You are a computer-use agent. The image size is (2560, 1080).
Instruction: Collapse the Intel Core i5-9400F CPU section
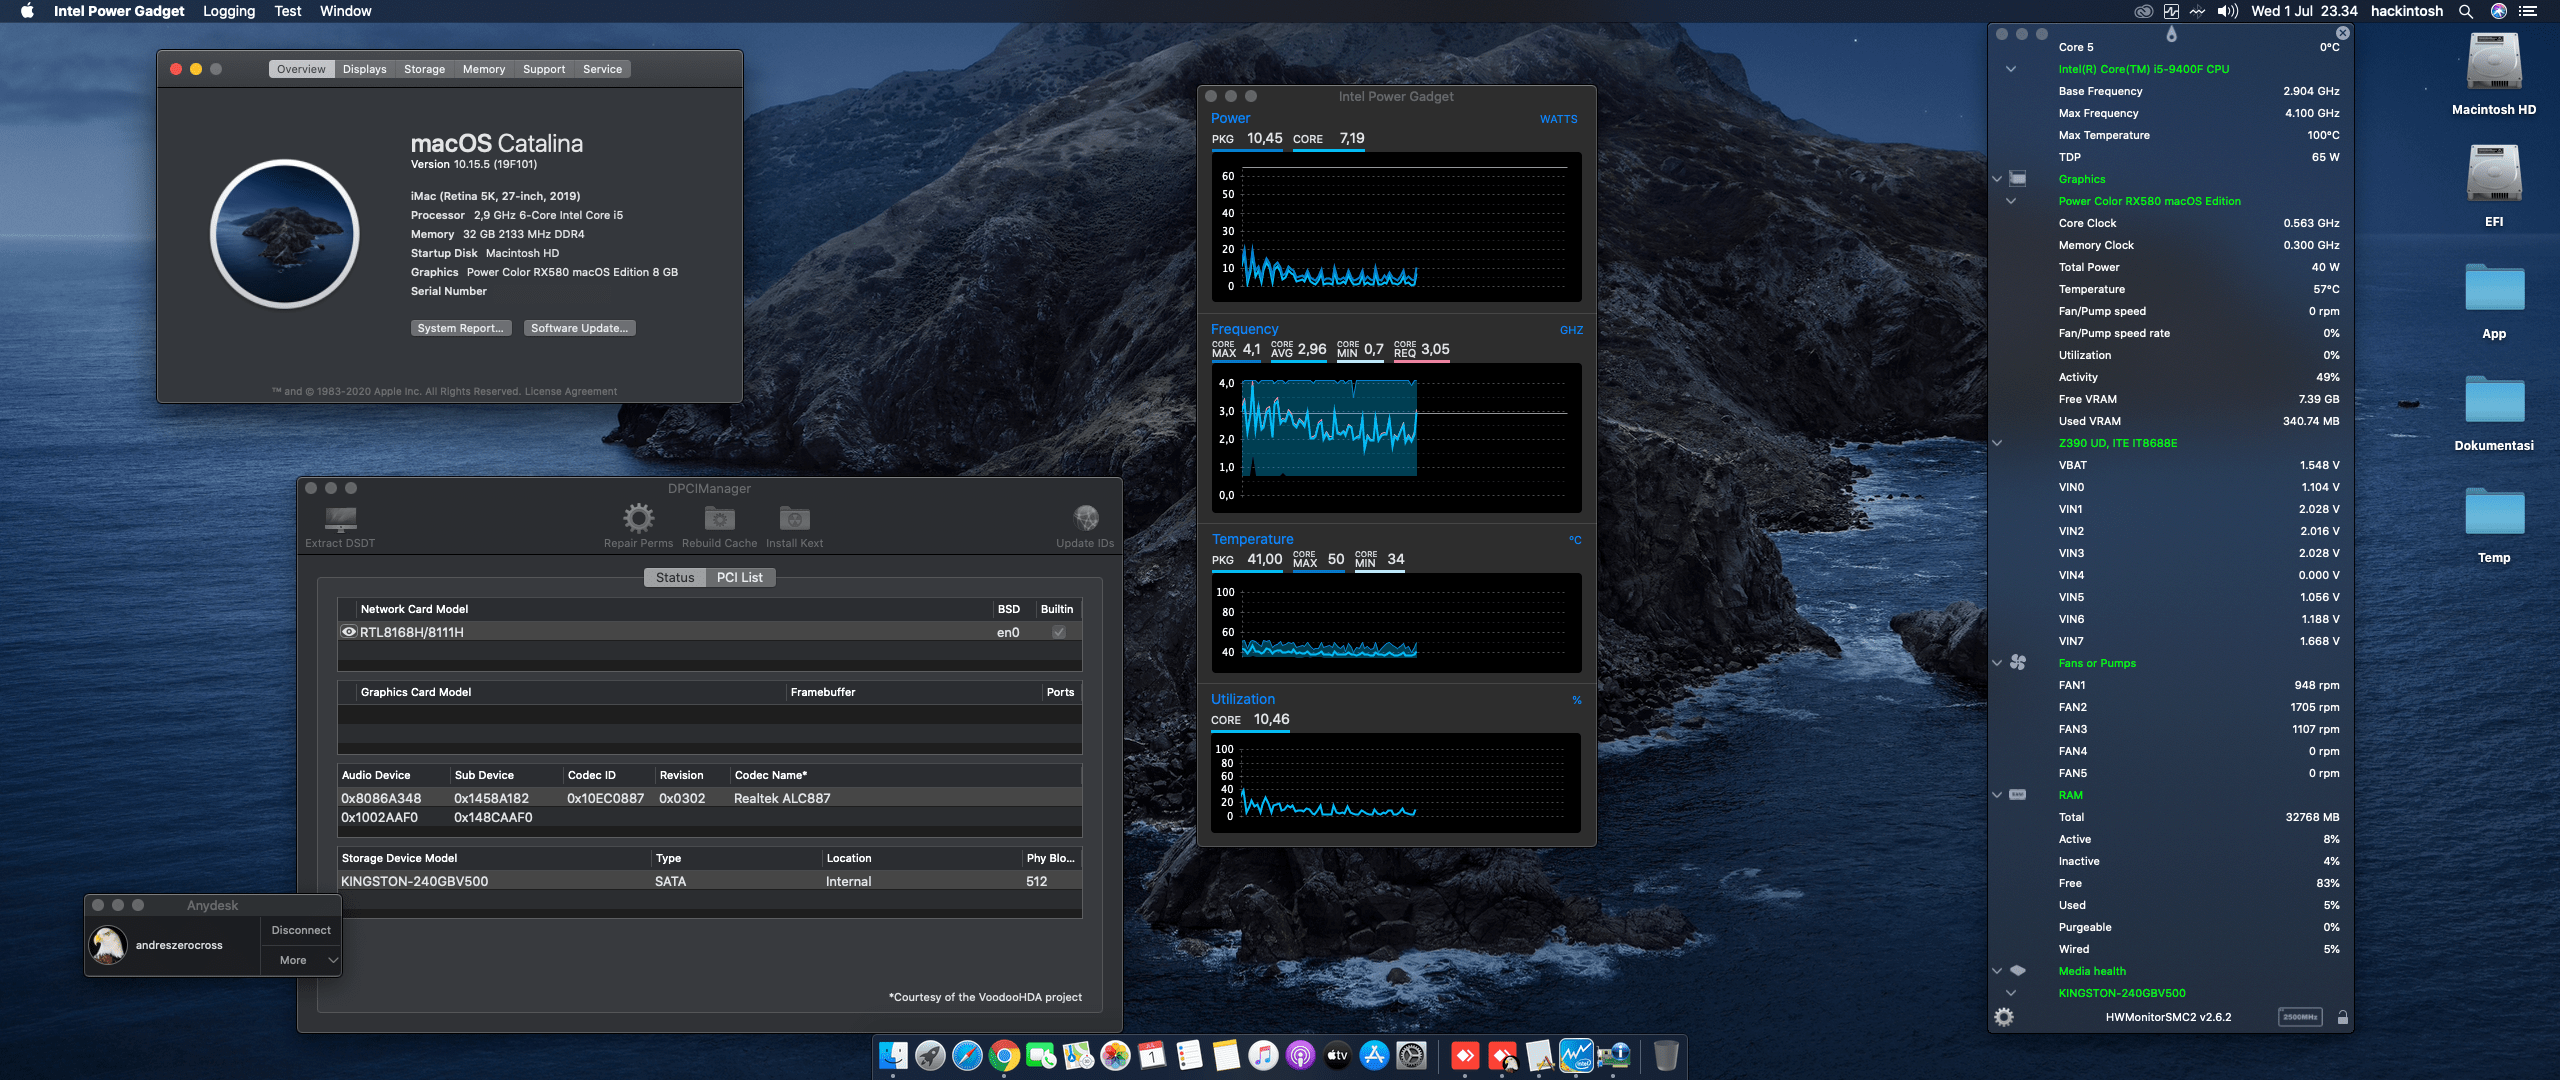pyautogui.click(x=2011, y=69)
